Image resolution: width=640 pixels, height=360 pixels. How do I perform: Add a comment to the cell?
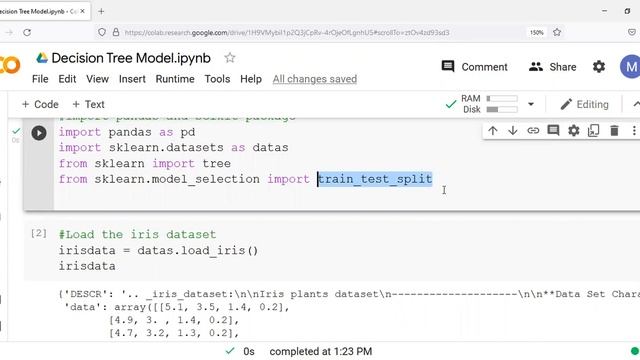[x=553, y=131]
